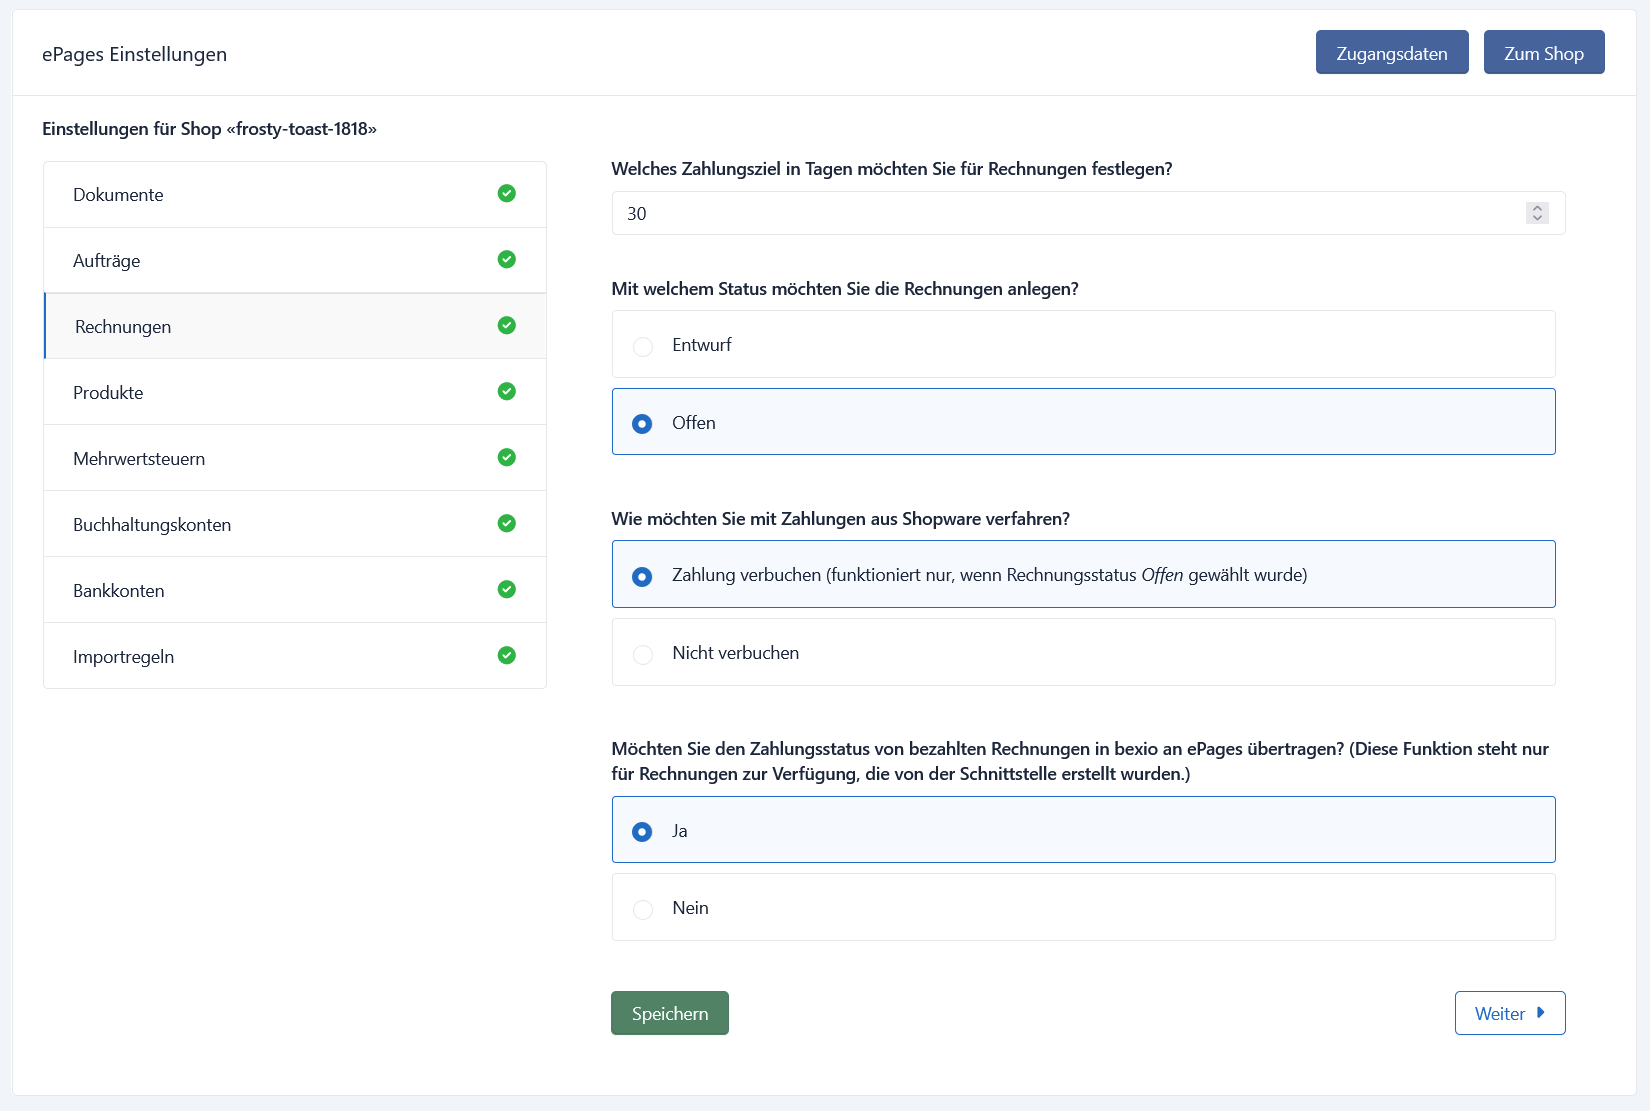Click green checkmark icon next to Mehrwertsteuern
The width and height of the screenshot is (1650, 1111).
pos(507,457)
